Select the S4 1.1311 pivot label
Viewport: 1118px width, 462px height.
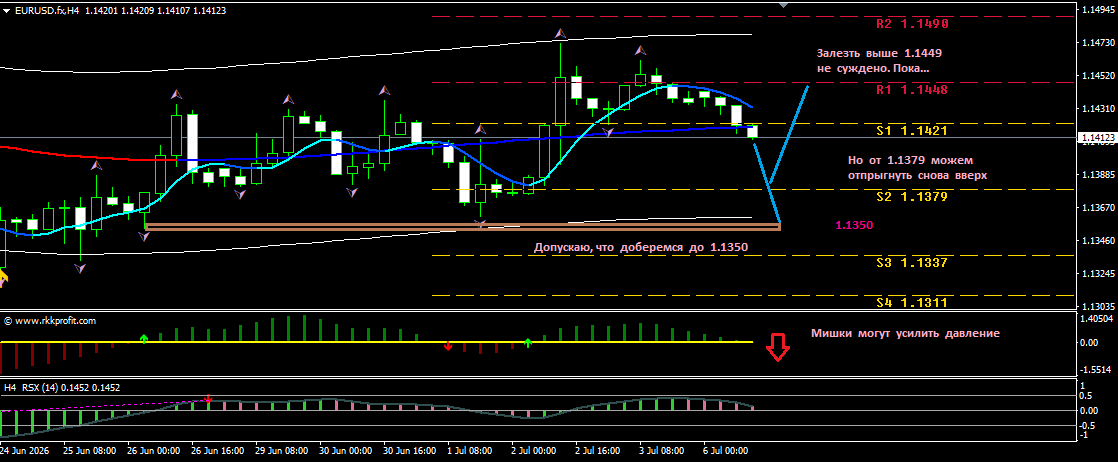pyautogui.click(x=912, y=303)
